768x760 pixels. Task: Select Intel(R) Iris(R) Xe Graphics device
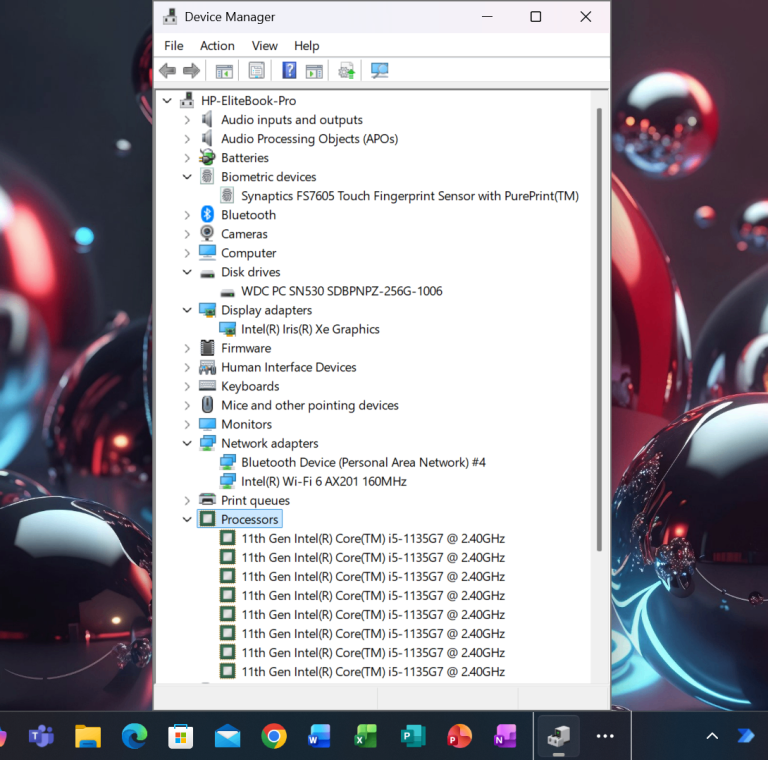[x=310, y=330]
